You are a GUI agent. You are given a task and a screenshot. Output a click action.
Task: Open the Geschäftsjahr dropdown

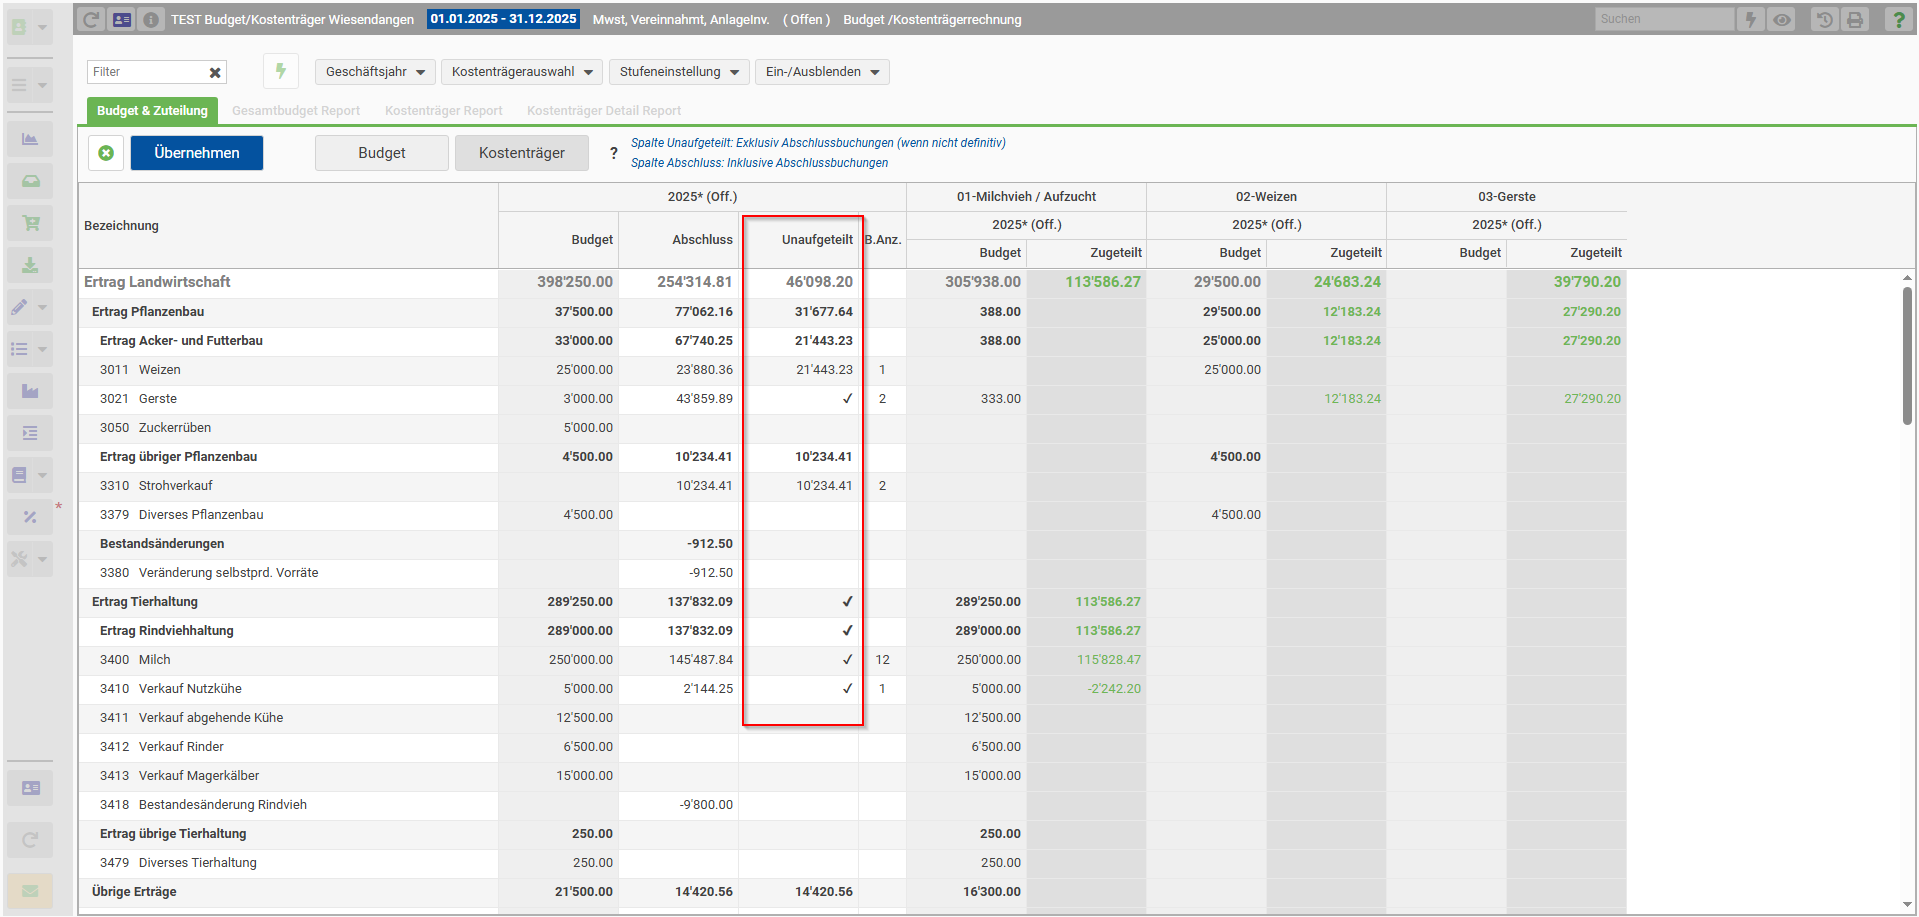[x=375, y=72]
